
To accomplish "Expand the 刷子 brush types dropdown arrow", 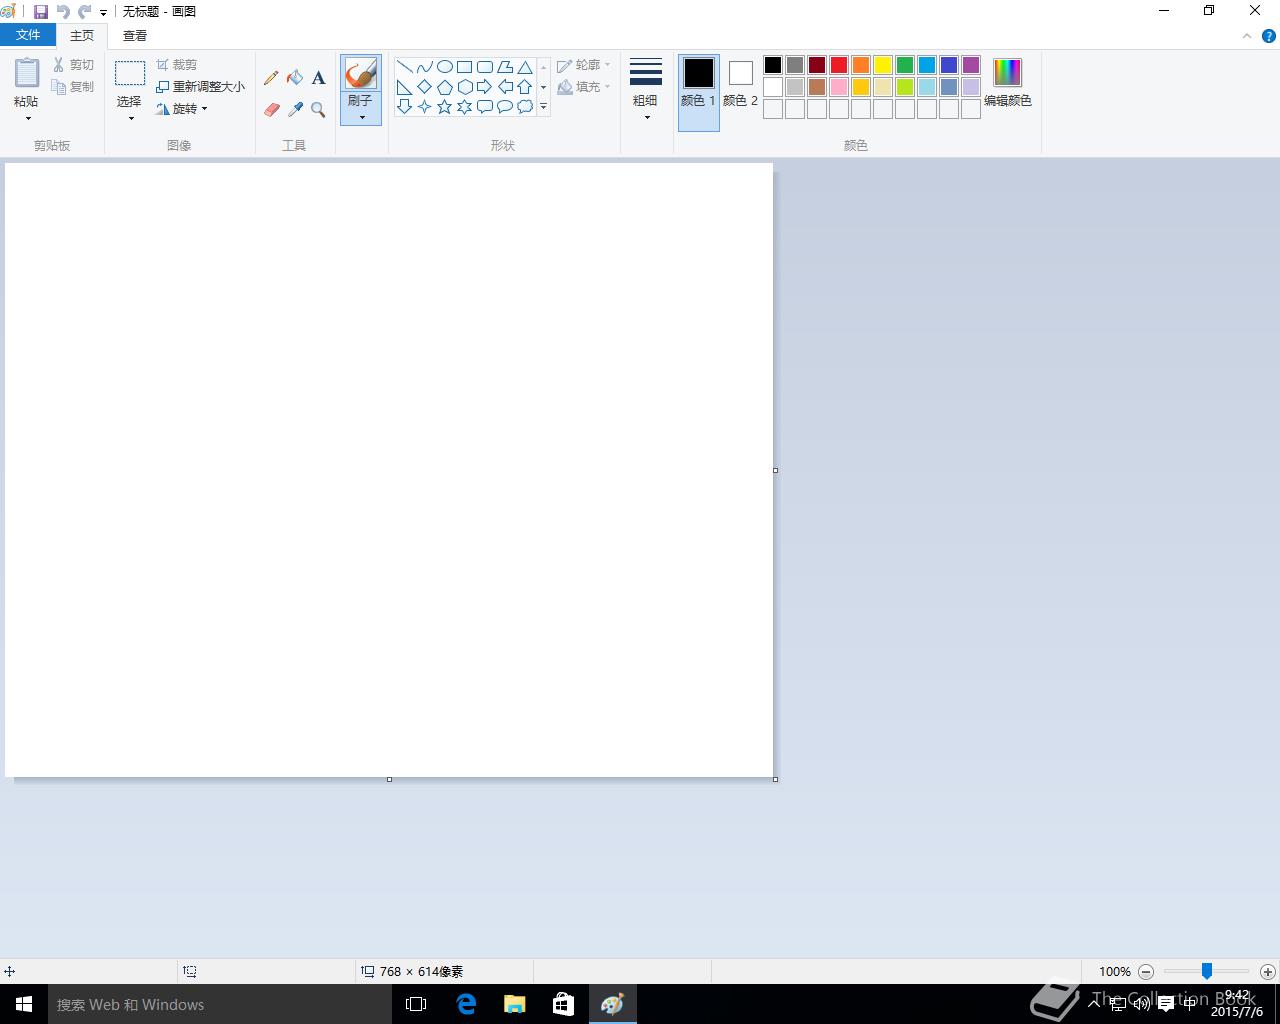I will 361,117.
